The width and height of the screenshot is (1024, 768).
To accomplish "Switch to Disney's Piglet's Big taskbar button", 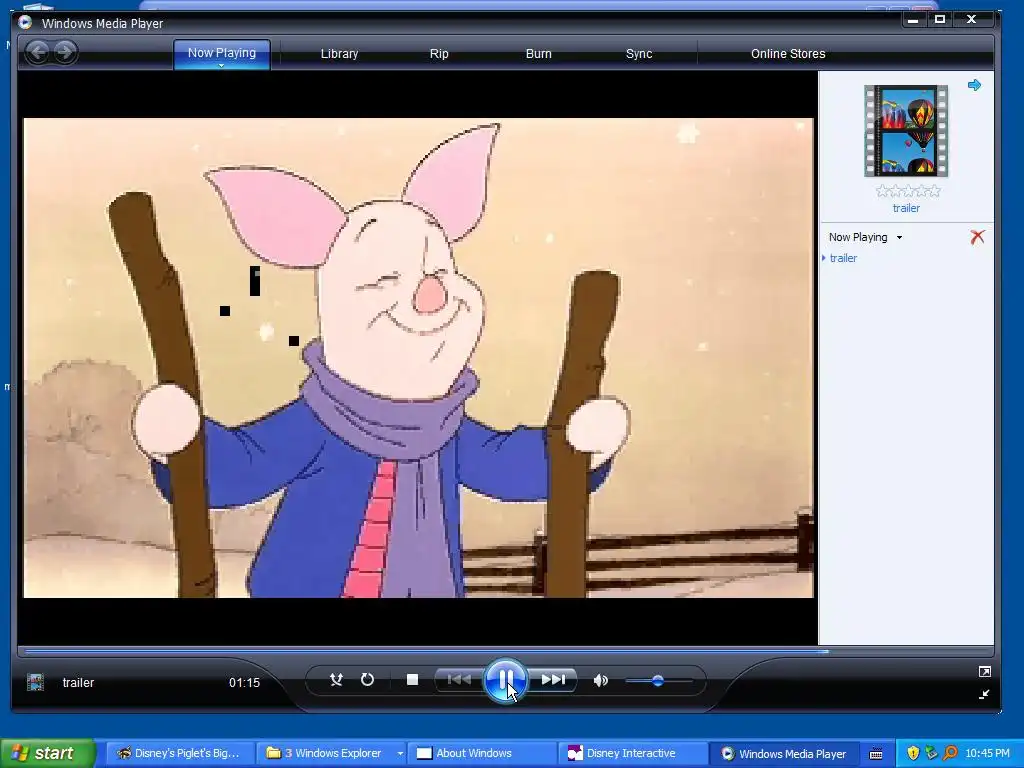I will pyautogui.click(x=178, y=753).
